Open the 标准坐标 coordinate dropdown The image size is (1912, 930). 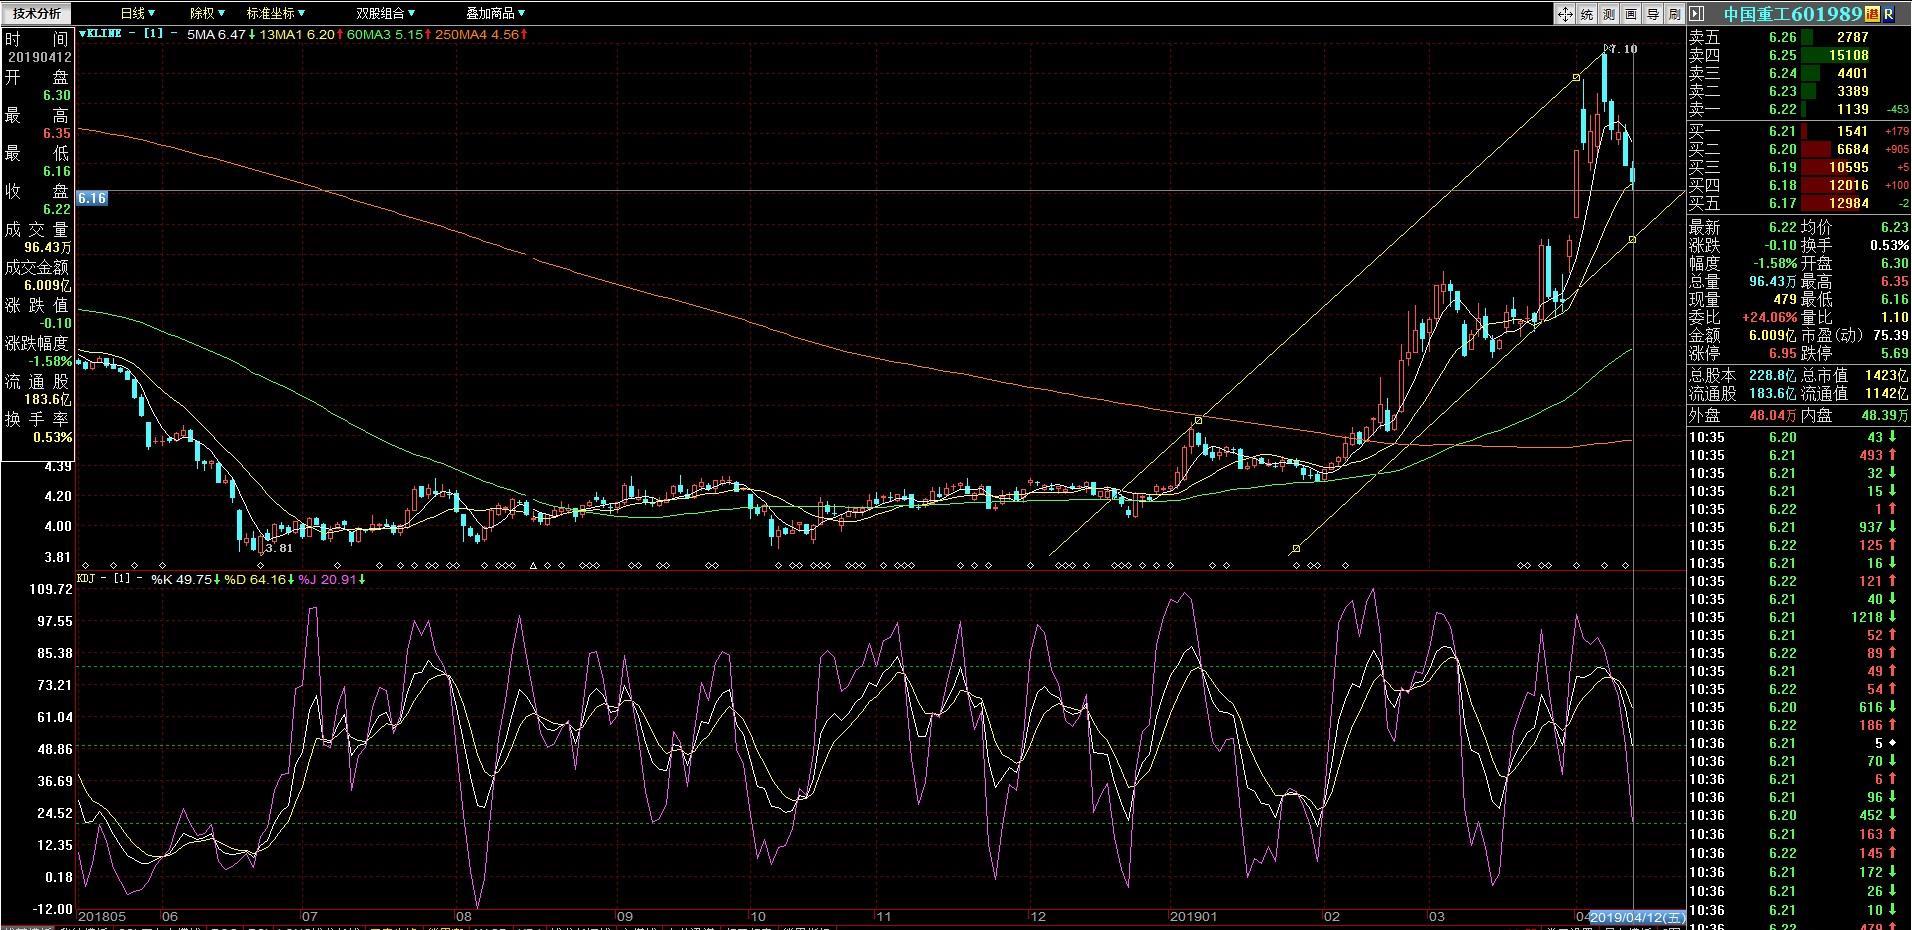[x=276, y=14]
